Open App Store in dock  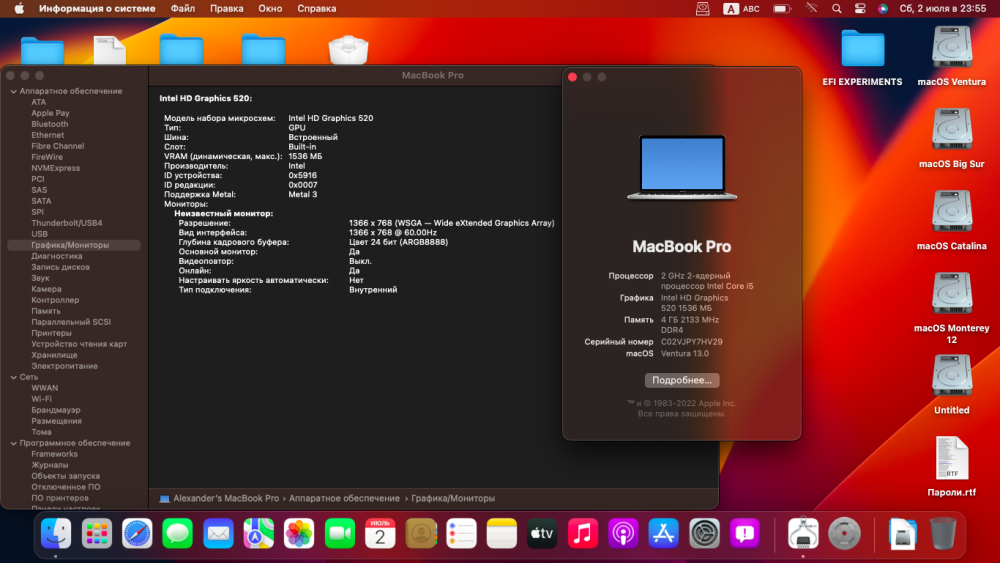pos(663,533)
